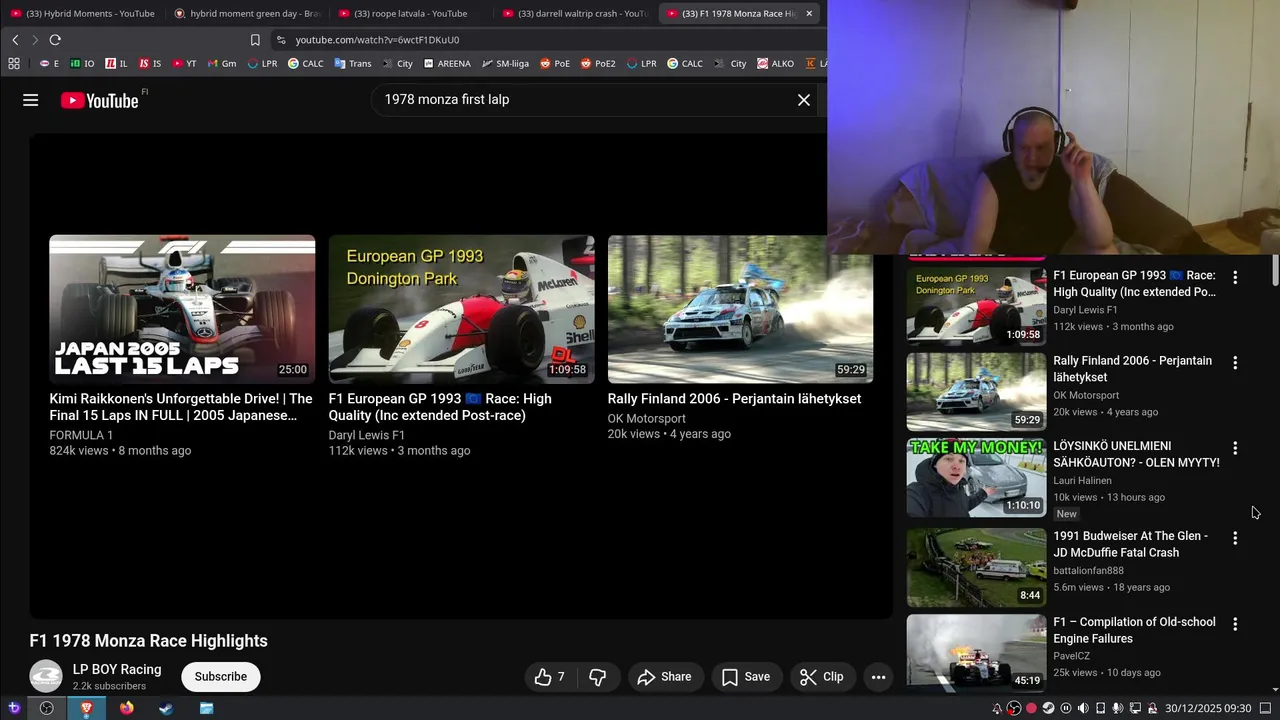Open options menu for LÖYSINKÖ UNELMIENI video
This screenshot has width=1280, height=720.
(1235, 448)
